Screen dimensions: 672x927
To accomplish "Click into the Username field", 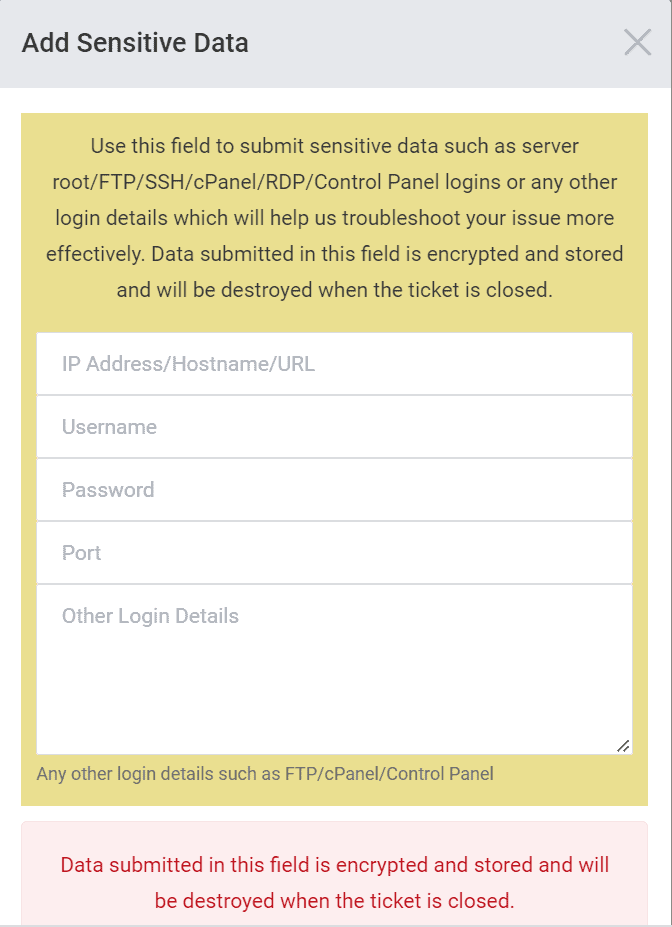I will 334,426.
